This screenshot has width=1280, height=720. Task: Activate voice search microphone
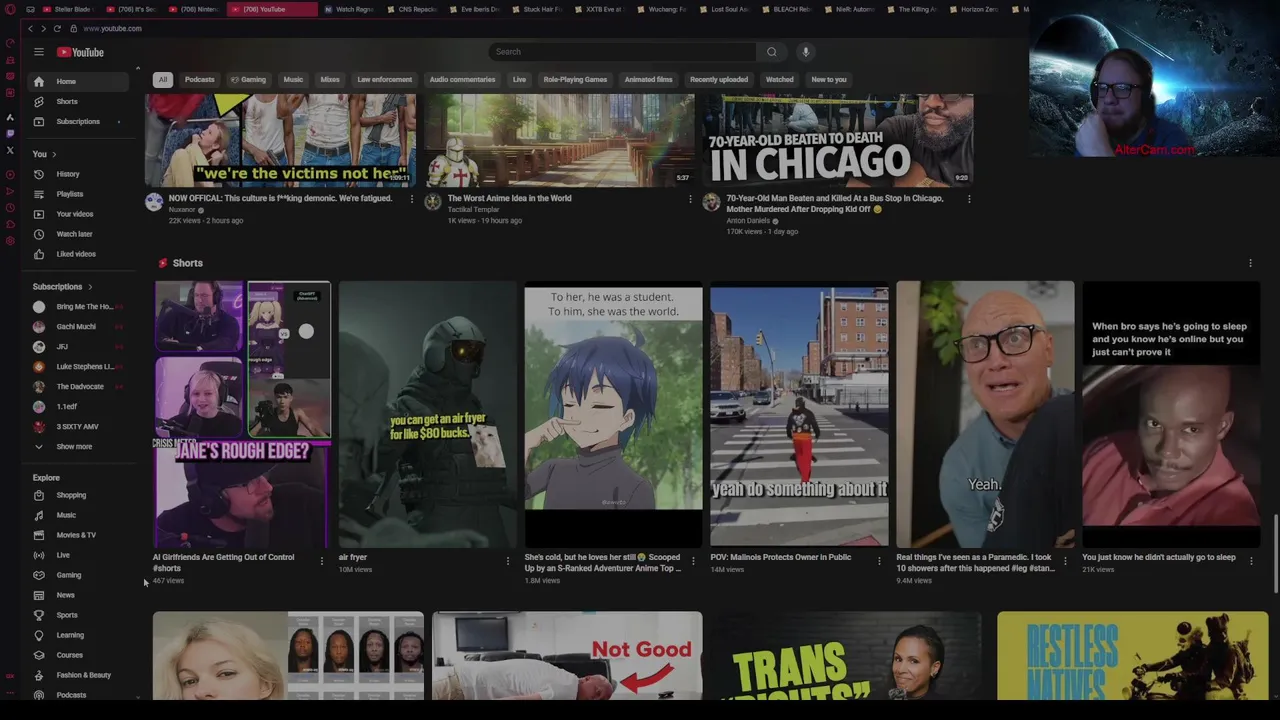pyautogui.click(x=805, y=52)
